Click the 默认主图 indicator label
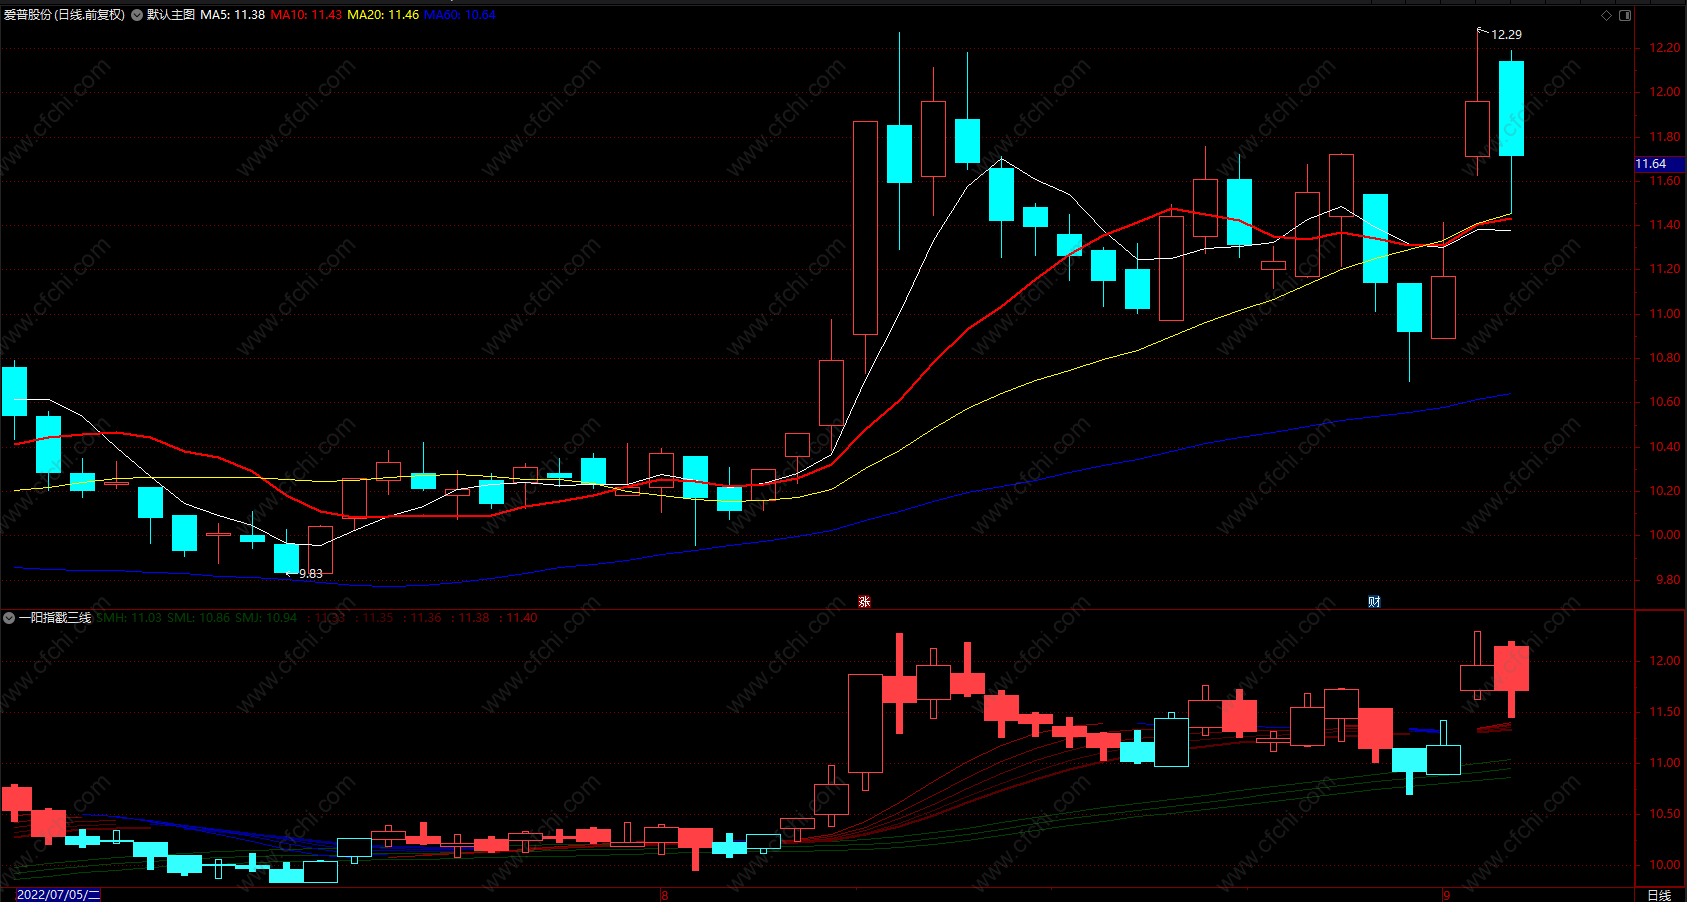The height and width of the screenshot is (902, 1687). point(171,15)
